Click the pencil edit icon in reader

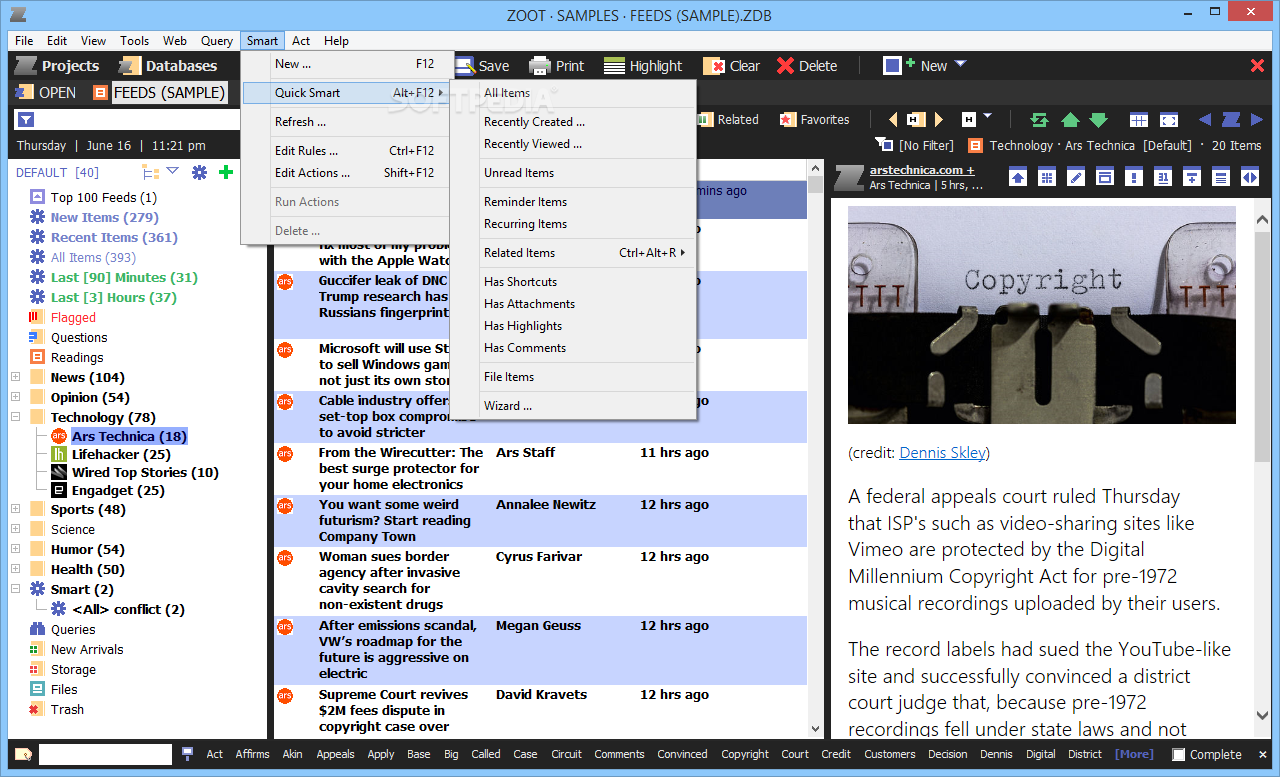click(x=1076, y=177)
